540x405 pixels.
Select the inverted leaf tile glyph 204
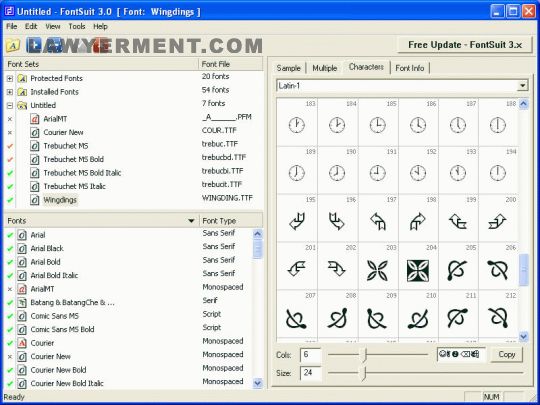point(418,270)
